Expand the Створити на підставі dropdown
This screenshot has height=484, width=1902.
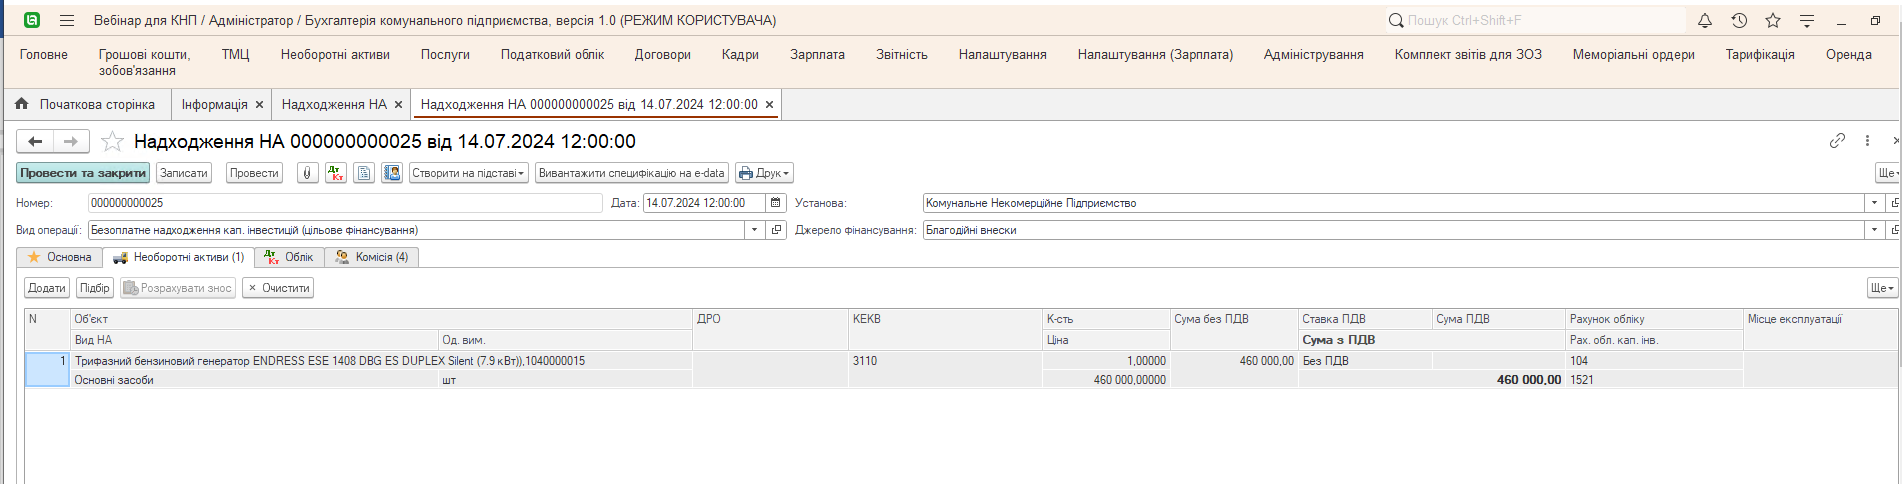[468, 173]
